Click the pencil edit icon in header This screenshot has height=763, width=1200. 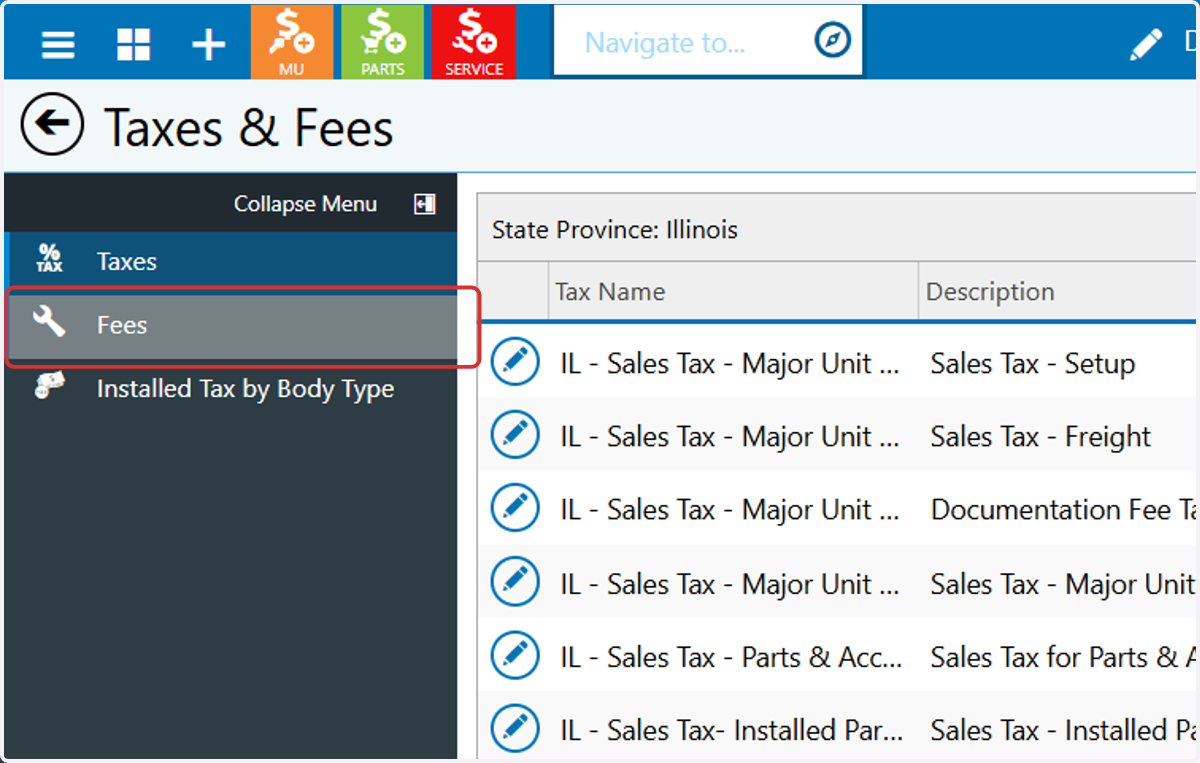click(1146, 44)
